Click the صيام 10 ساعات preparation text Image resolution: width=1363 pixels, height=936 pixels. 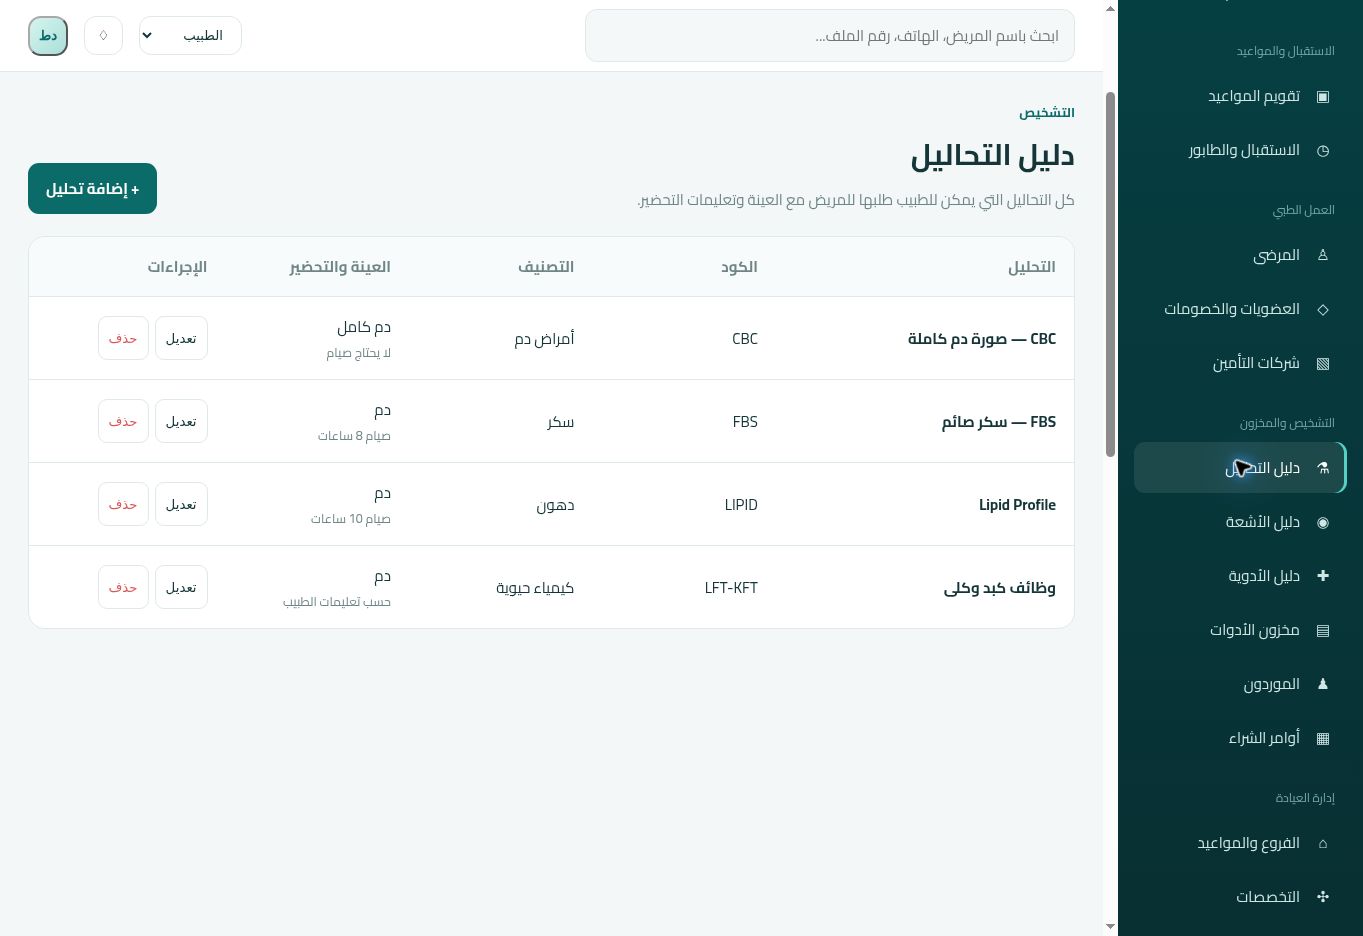point(351,519)
